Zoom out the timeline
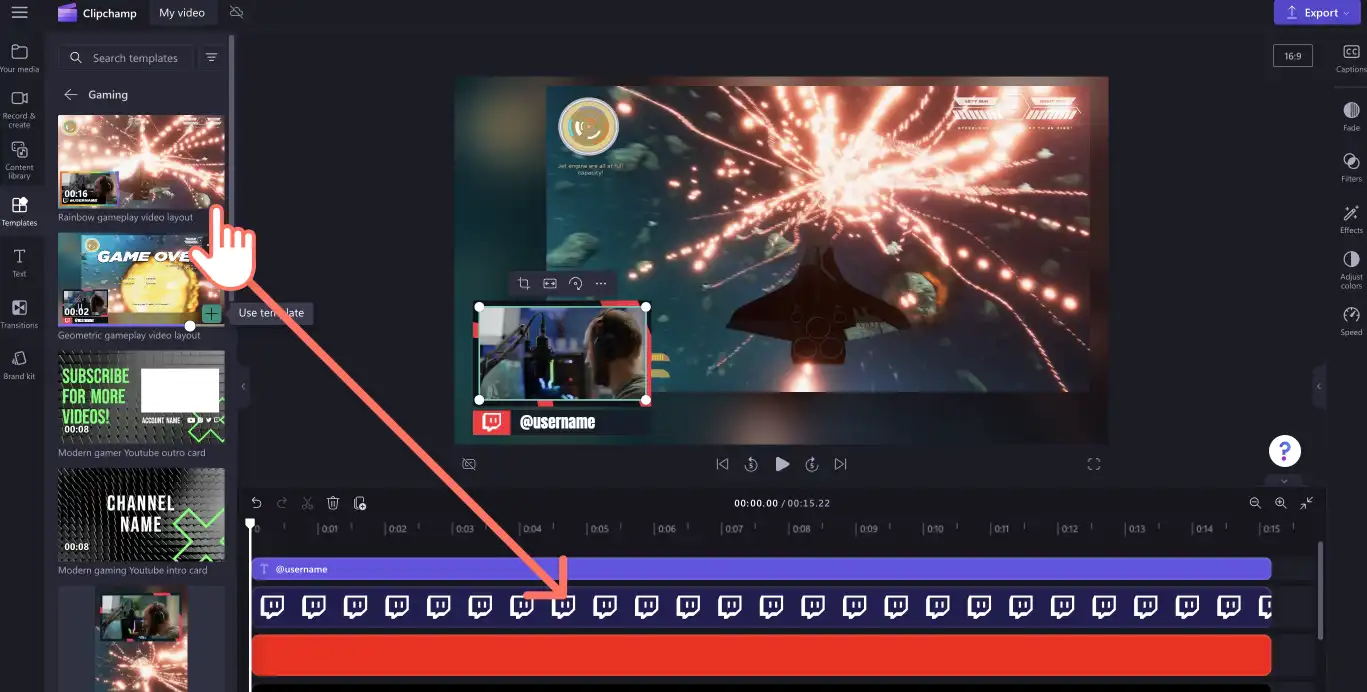 pyautogui.click(x=1255, y=503)
